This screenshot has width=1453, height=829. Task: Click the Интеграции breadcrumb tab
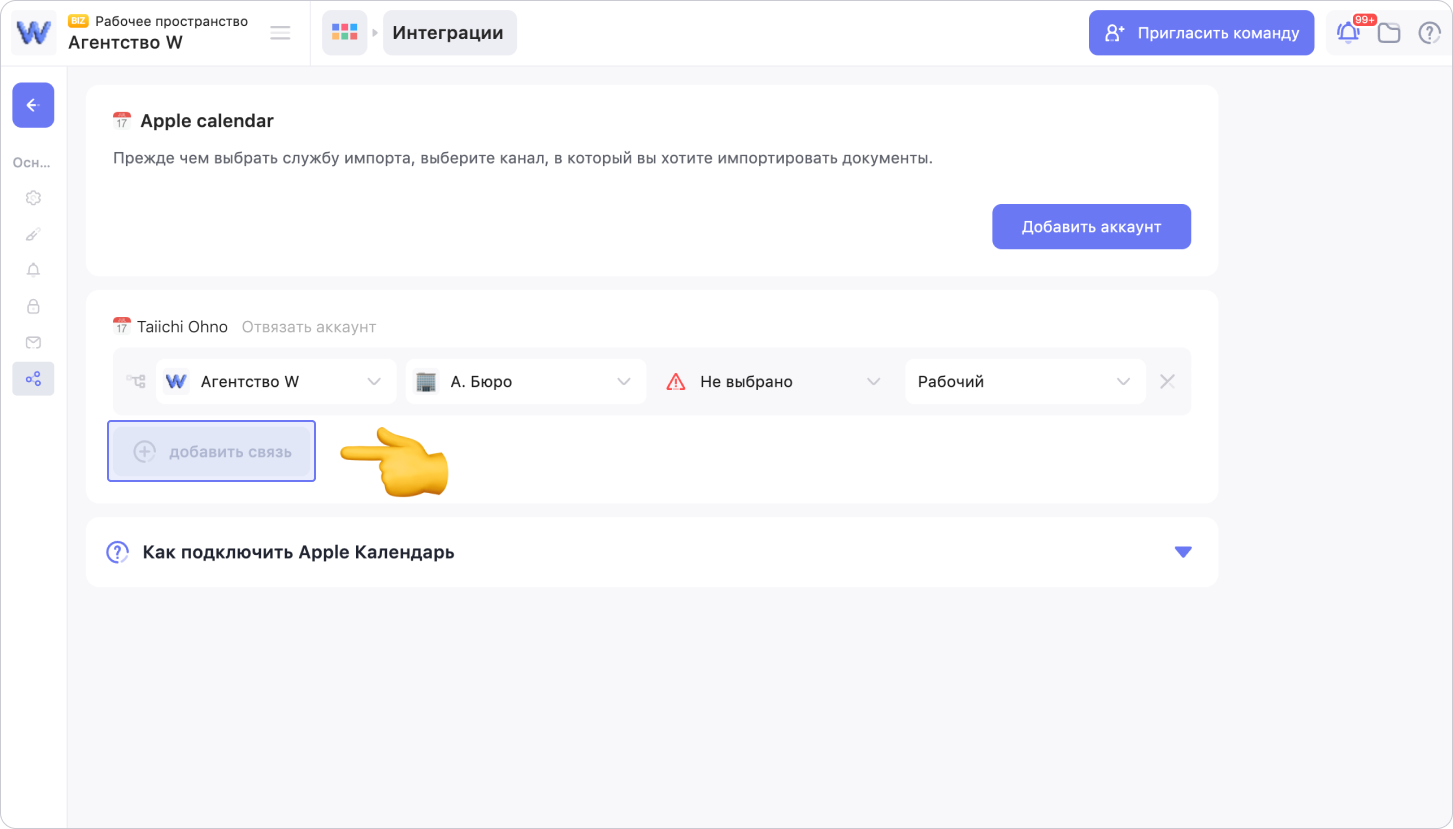(x=448, y=33)
